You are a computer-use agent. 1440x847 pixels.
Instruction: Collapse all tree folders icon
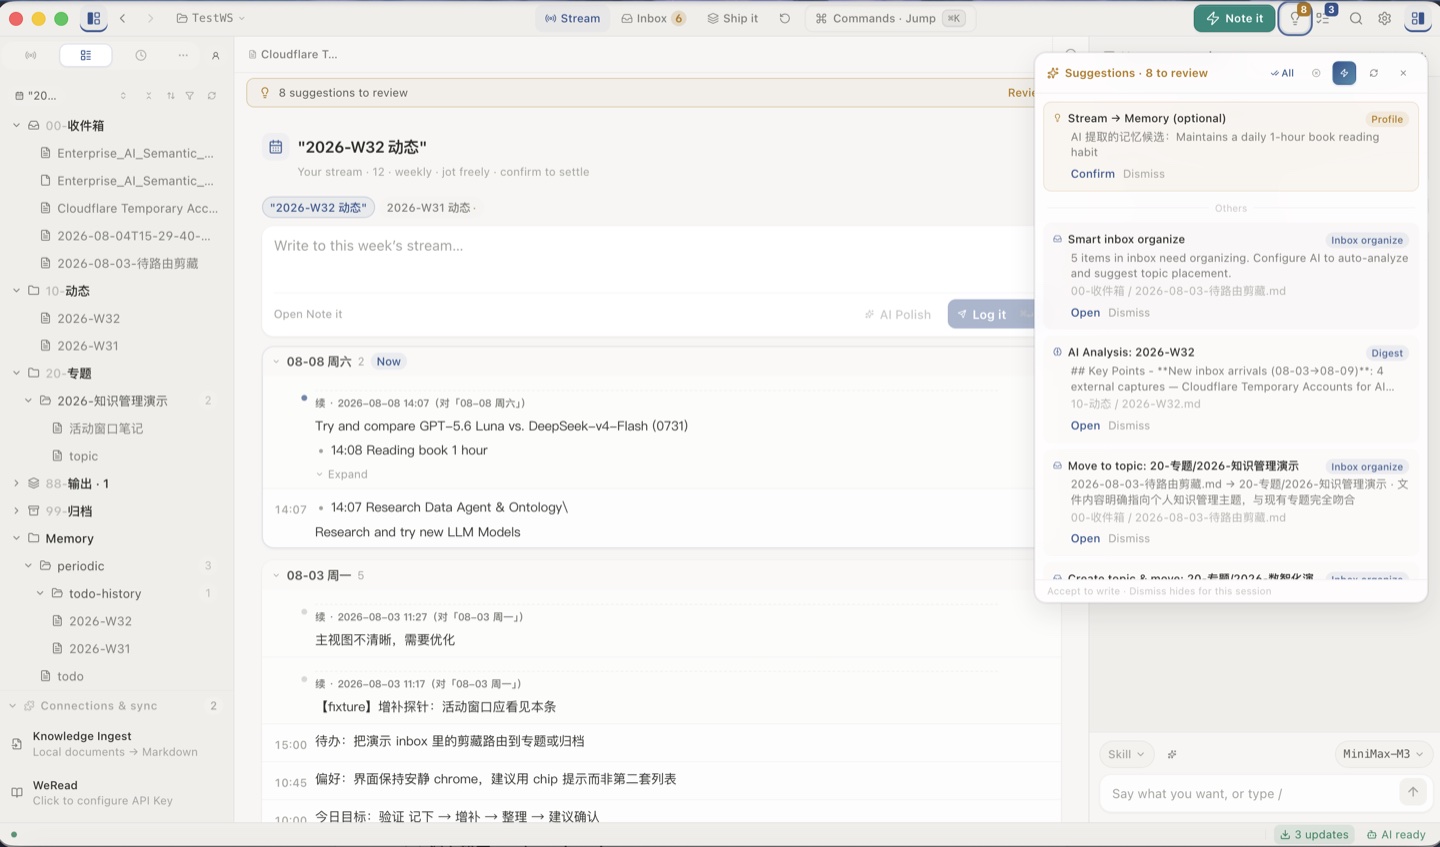point(149,96)
